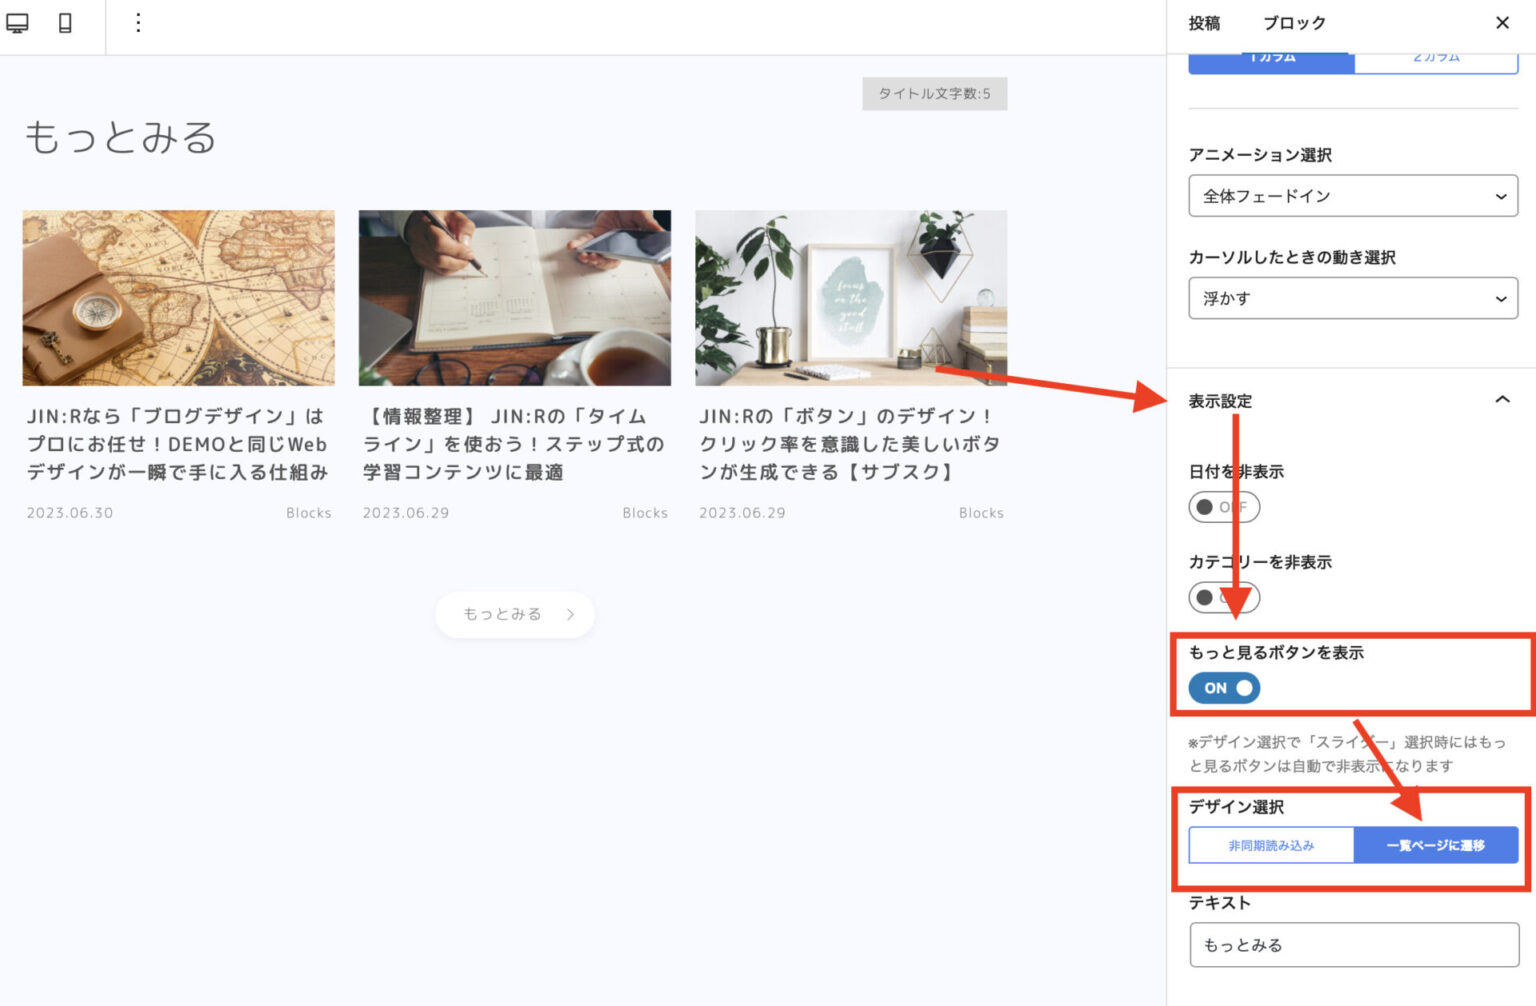Switch to the 投稿 tab
1536x1006 pixels.
(1205, 23)
